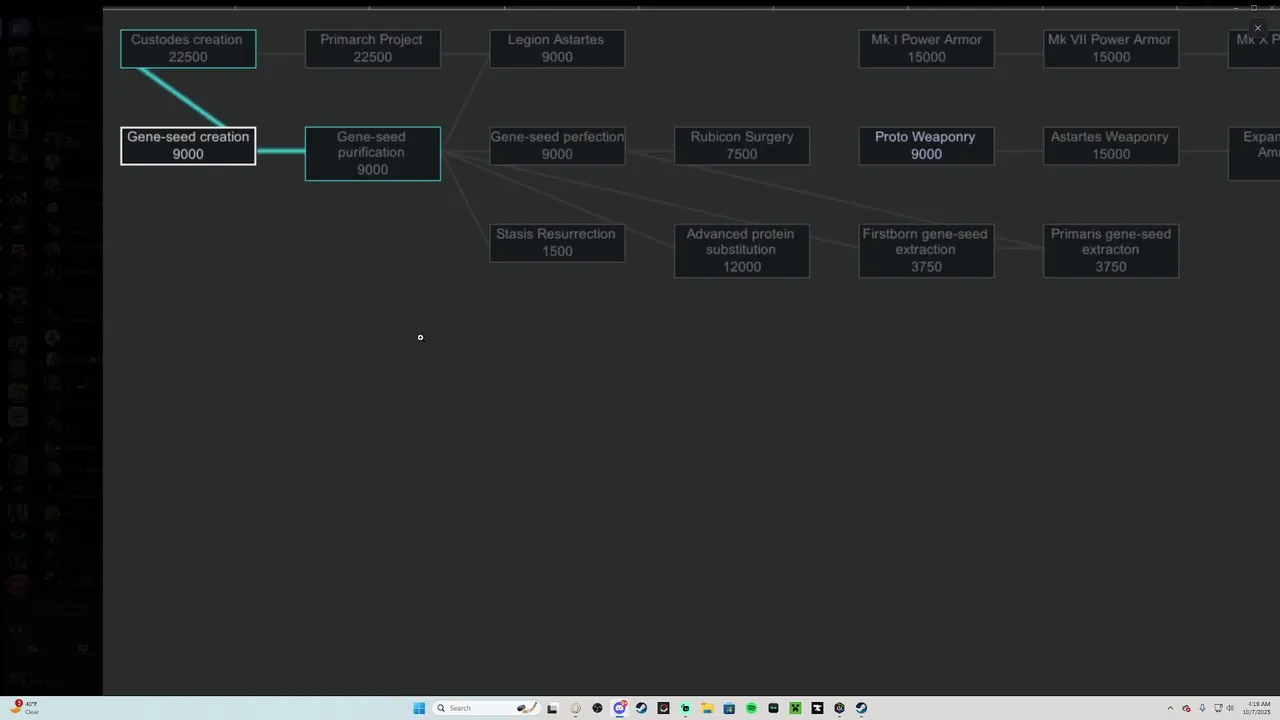Open the Mk VII Power Armor node
Viewport: 1280px width, 720px height.
pyautogui.click(x=1111, y=49)
